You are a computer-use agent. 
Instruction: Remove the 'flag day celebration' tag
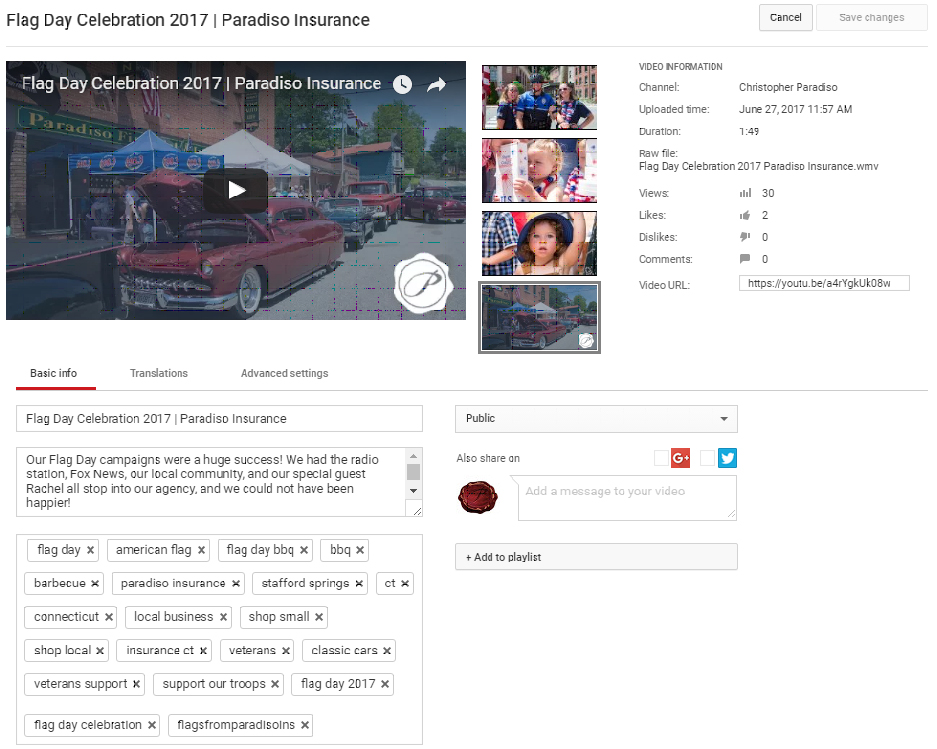(152, 725)
